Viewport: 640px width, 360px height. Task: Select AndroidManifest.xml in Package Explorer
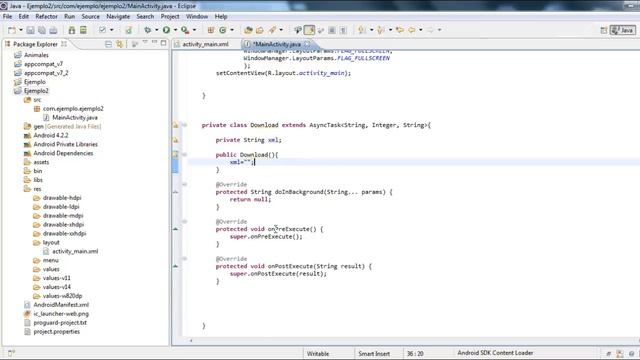click(61, 305)
